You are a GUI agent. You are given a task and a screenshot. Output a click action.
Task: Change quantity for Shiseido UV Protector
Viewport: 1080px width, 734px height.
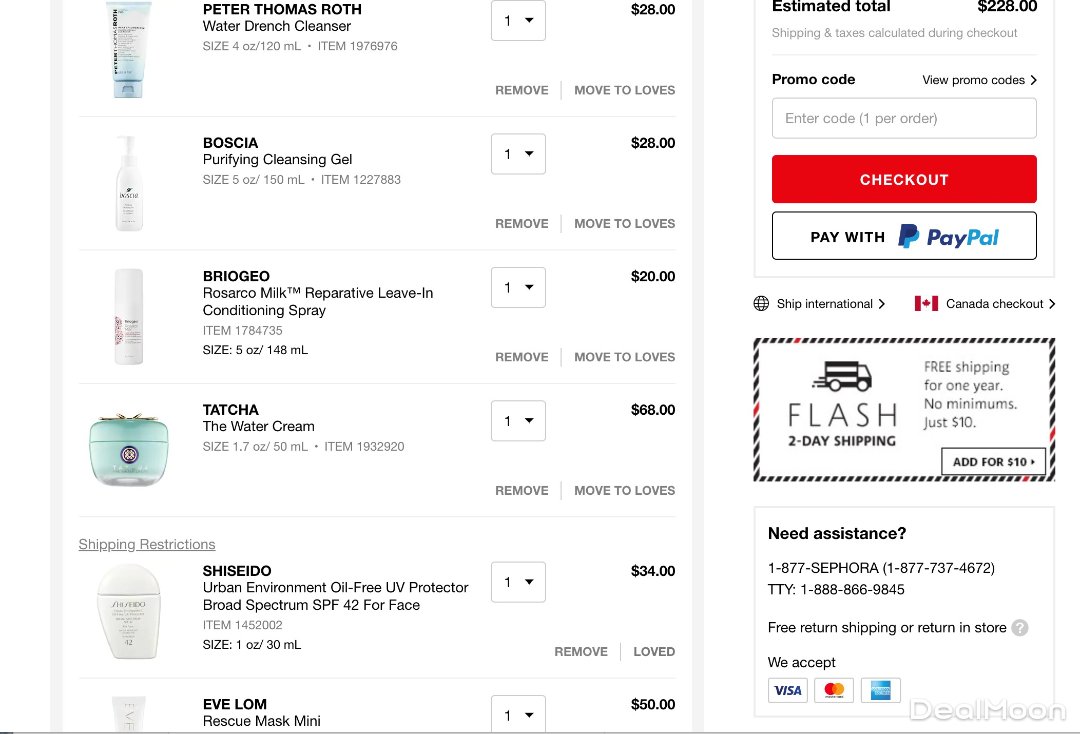518,582
